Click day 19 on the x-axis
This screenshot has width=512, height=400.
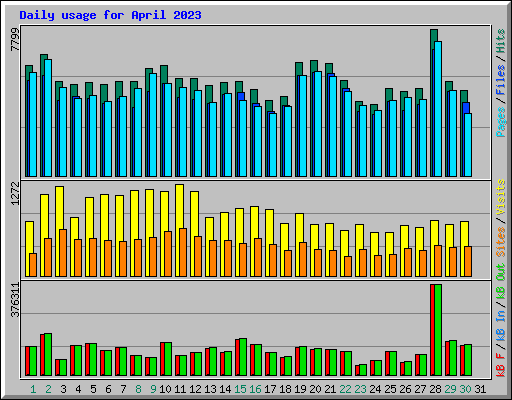300,389
